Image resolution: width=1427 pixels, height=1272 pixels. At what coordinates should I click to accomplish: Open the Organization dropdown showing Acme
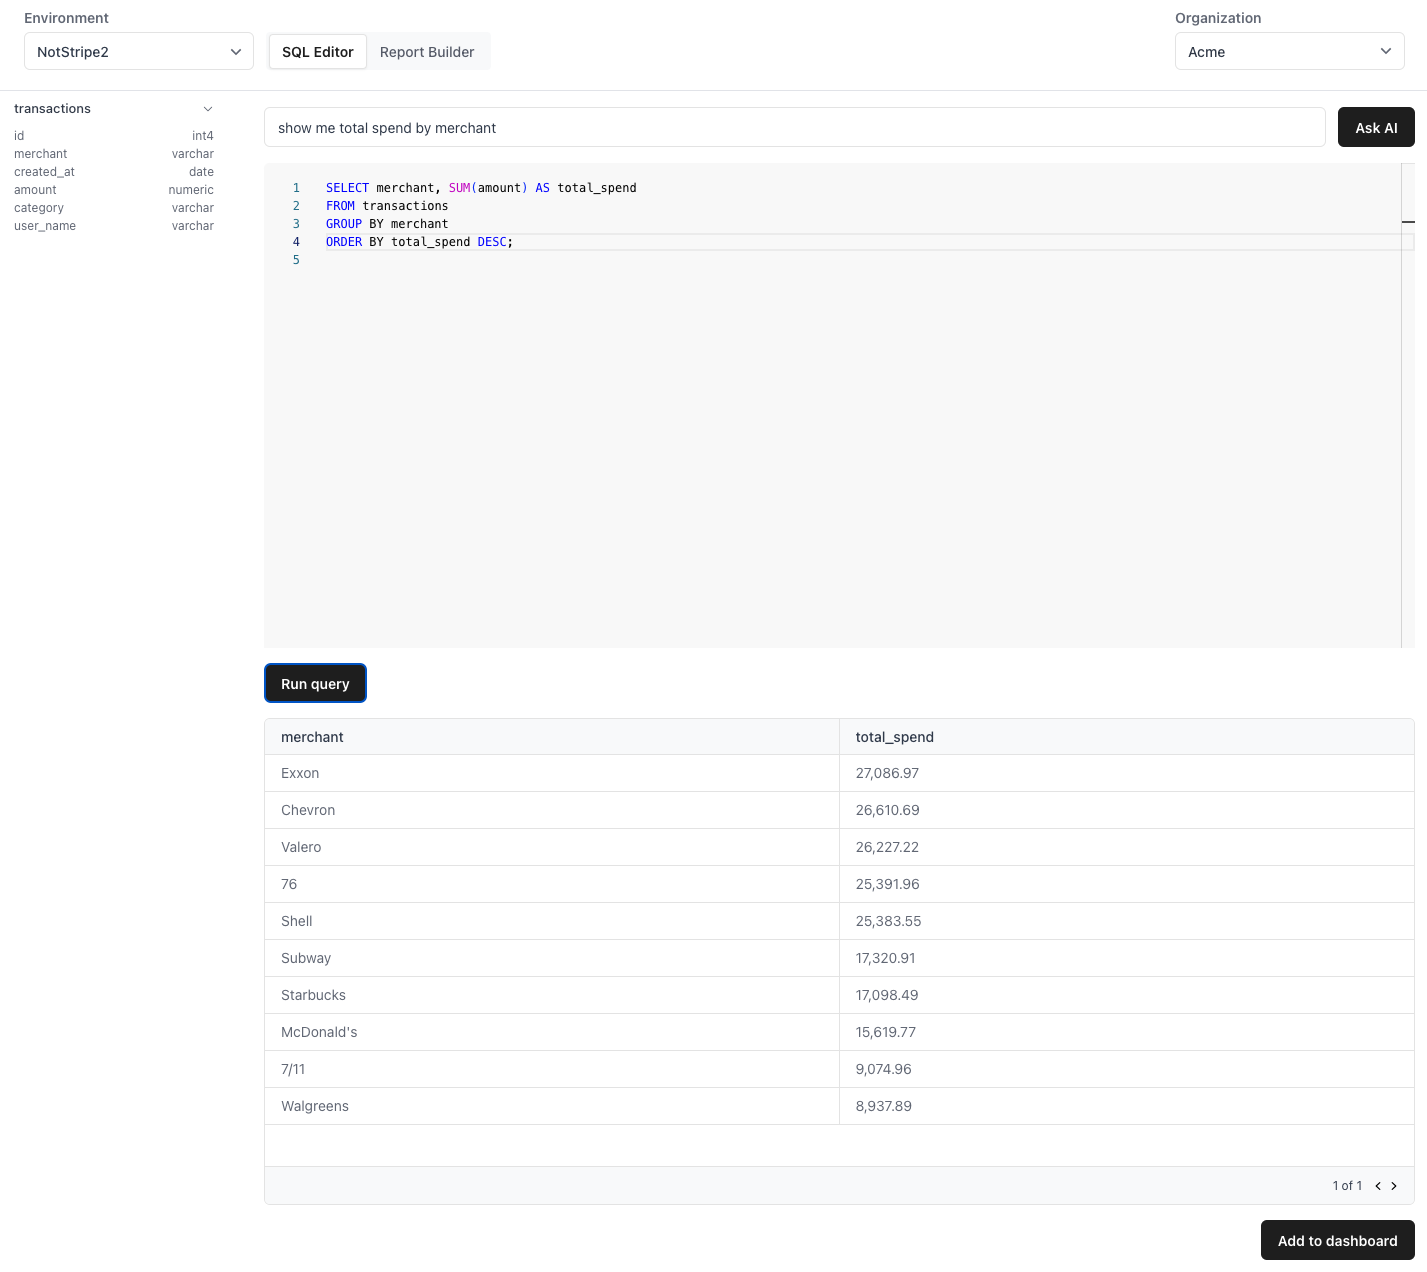click(1289, 52)
